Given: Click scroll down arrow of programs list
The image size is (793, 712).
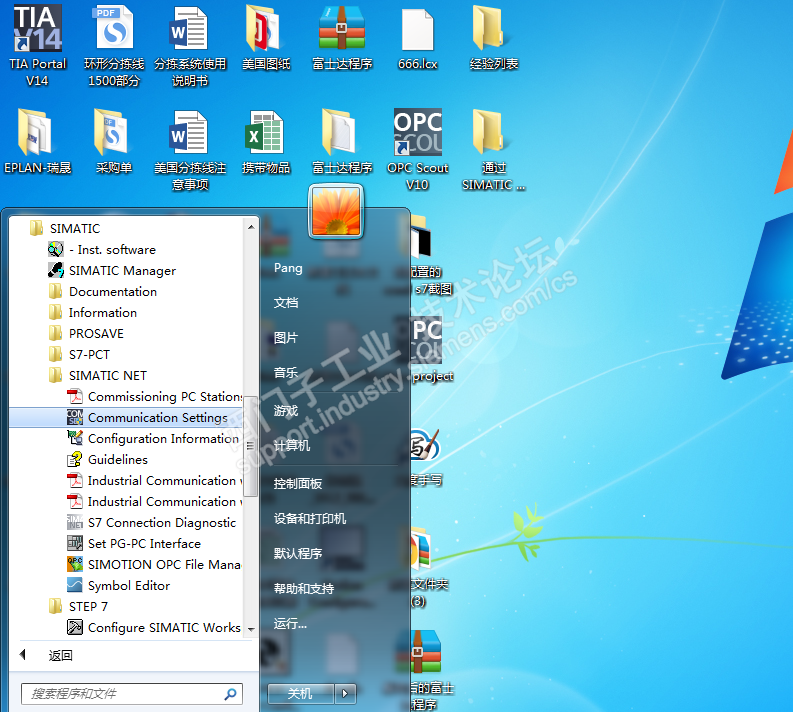Looking at the screenshot, I should point(251,630).
